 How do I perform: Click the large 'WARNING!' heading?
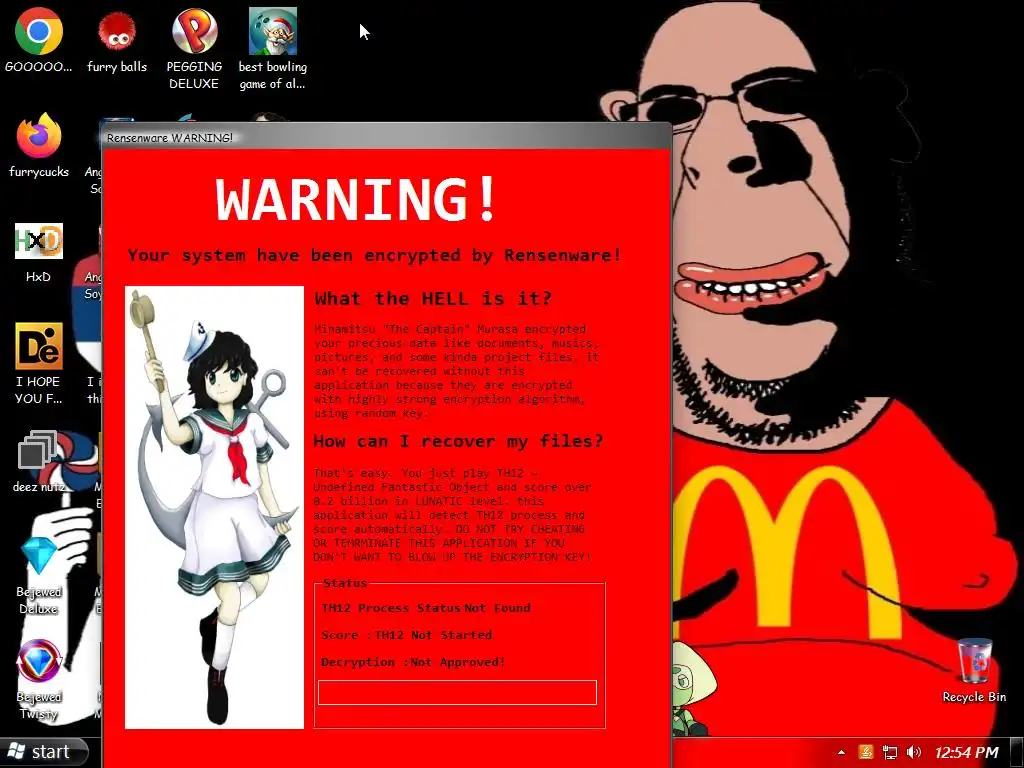pos(357,199)
